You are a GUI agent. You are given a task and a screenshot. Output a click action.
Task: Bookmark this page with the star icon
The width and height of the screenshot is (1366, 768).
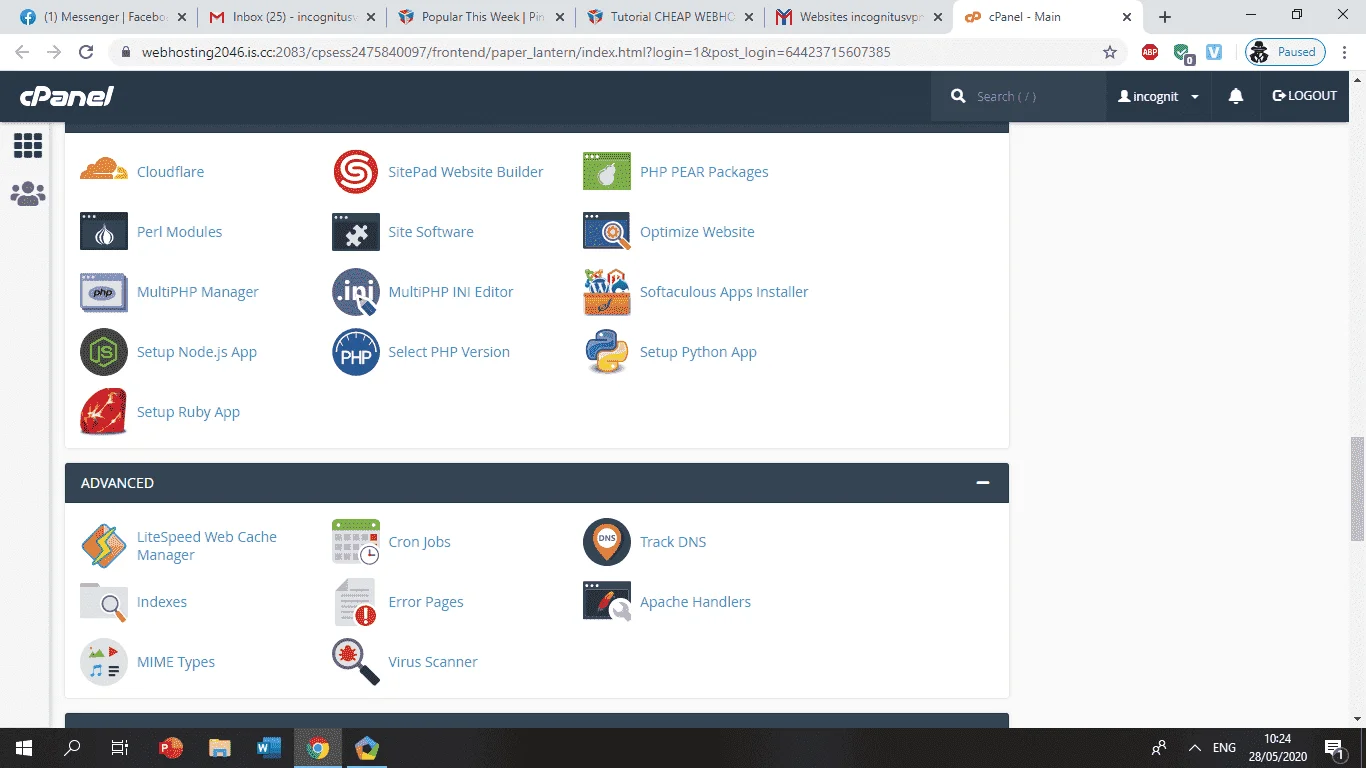click(x=1110, y=52)
